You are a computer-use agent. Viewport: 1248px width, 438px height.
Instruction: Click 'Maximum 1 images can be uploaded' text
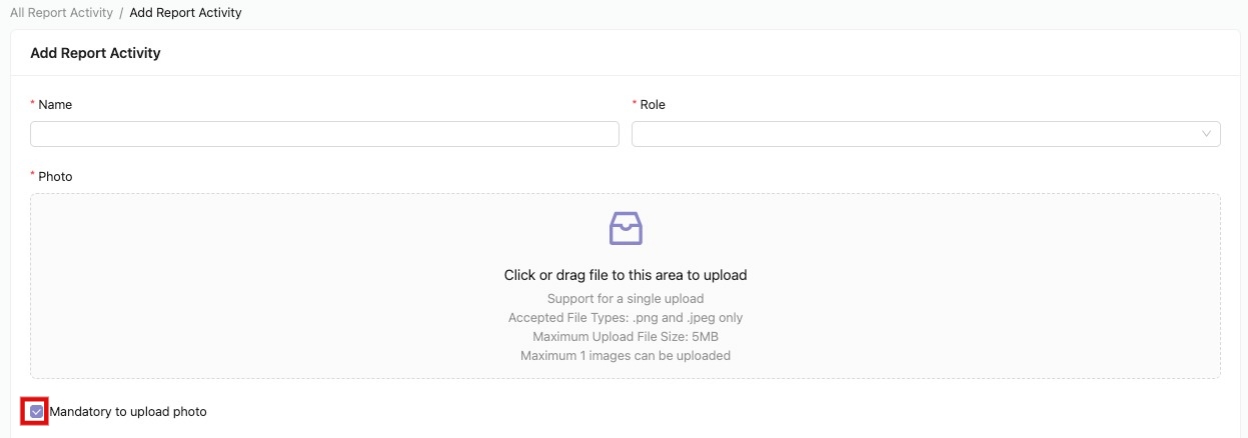pyautogui.click(x=625, y=355)
